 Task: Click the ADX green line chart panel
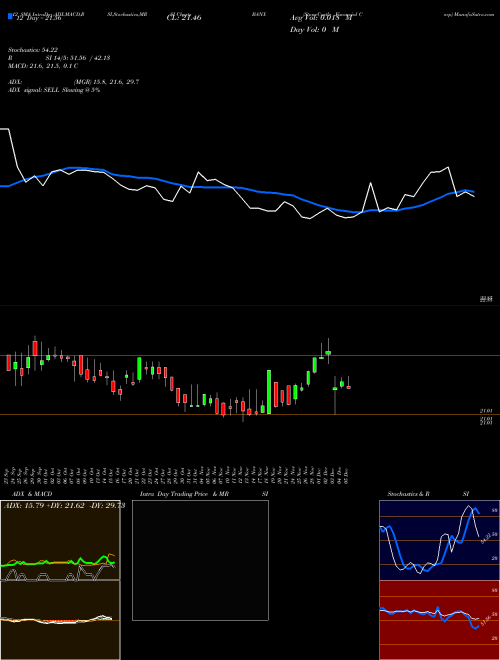[x=60, y=540]
